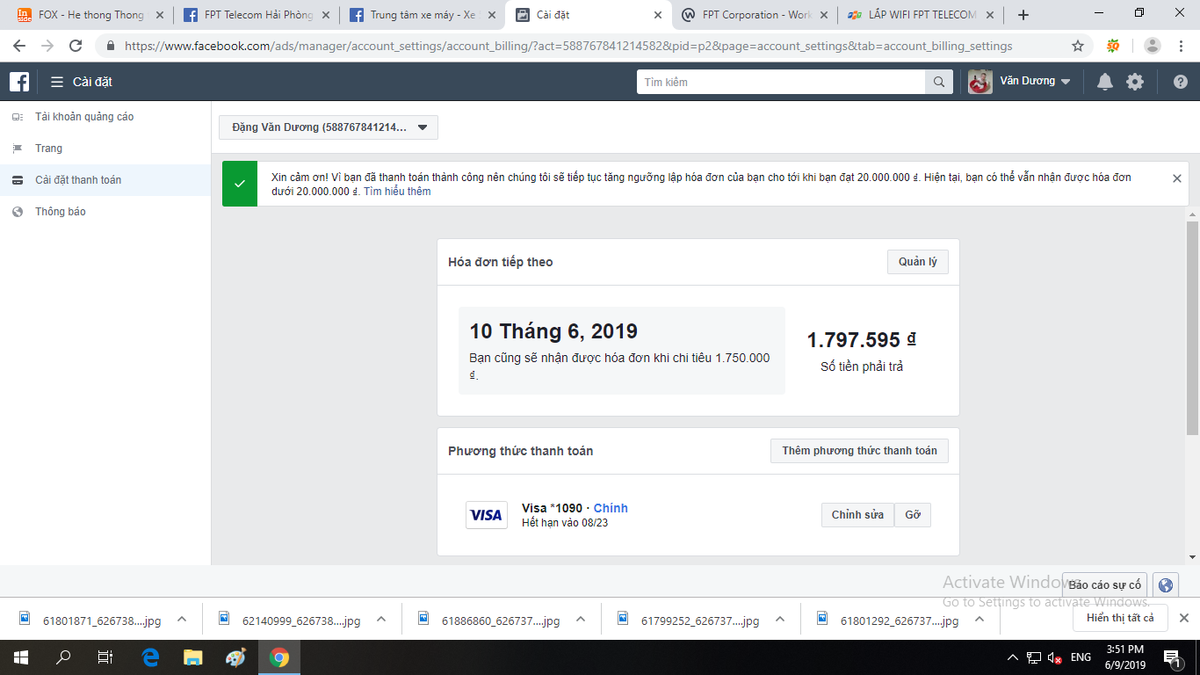Open Trang in the sidebar
The image size is (1200, 675).
tap(48, 149)
